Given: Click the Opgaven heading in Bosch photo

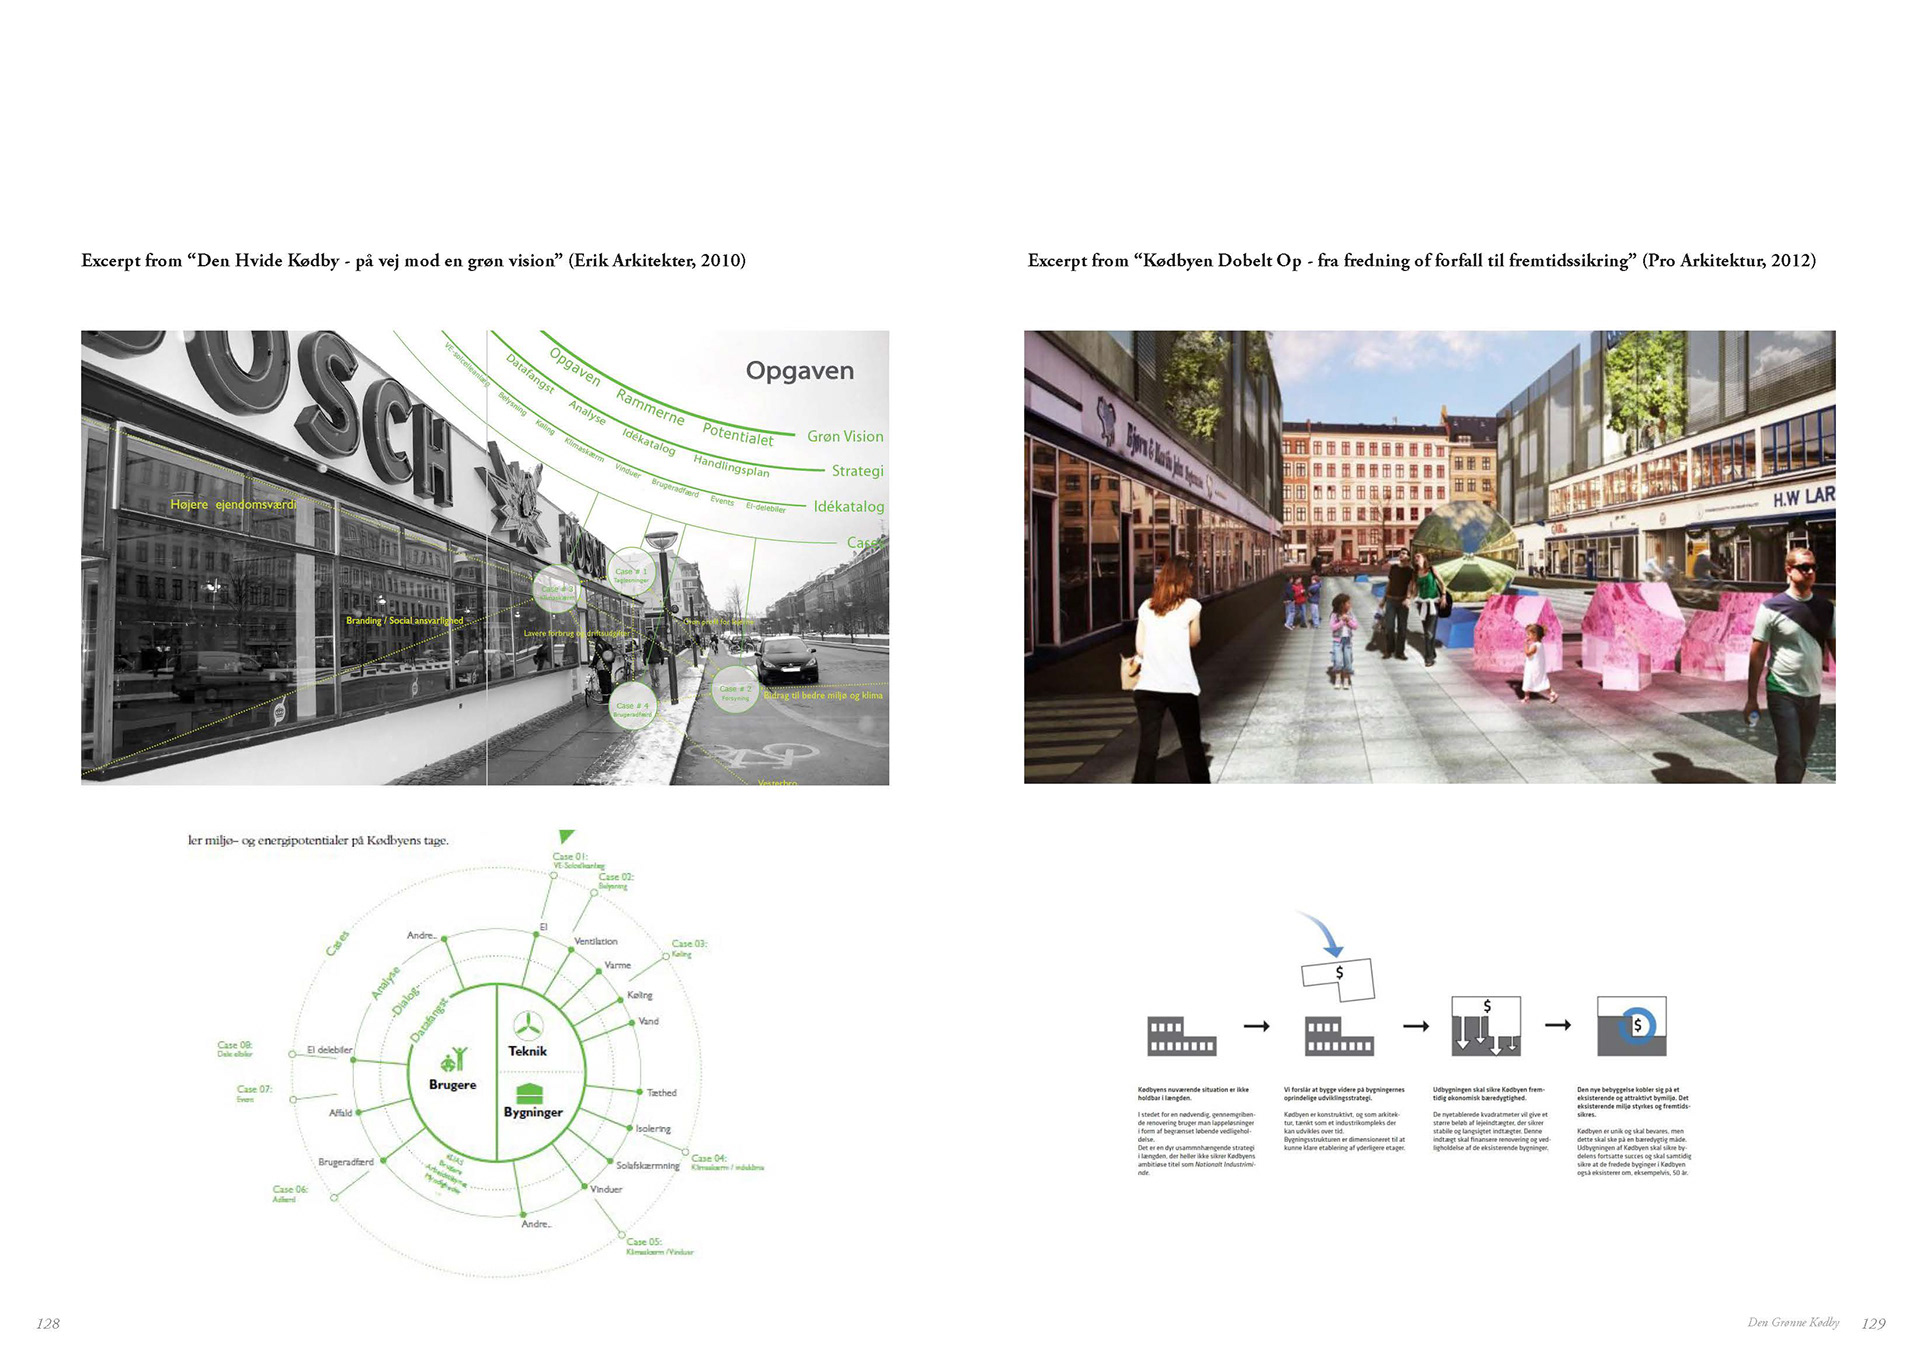Looking at the screenshot, I should 799,371.
